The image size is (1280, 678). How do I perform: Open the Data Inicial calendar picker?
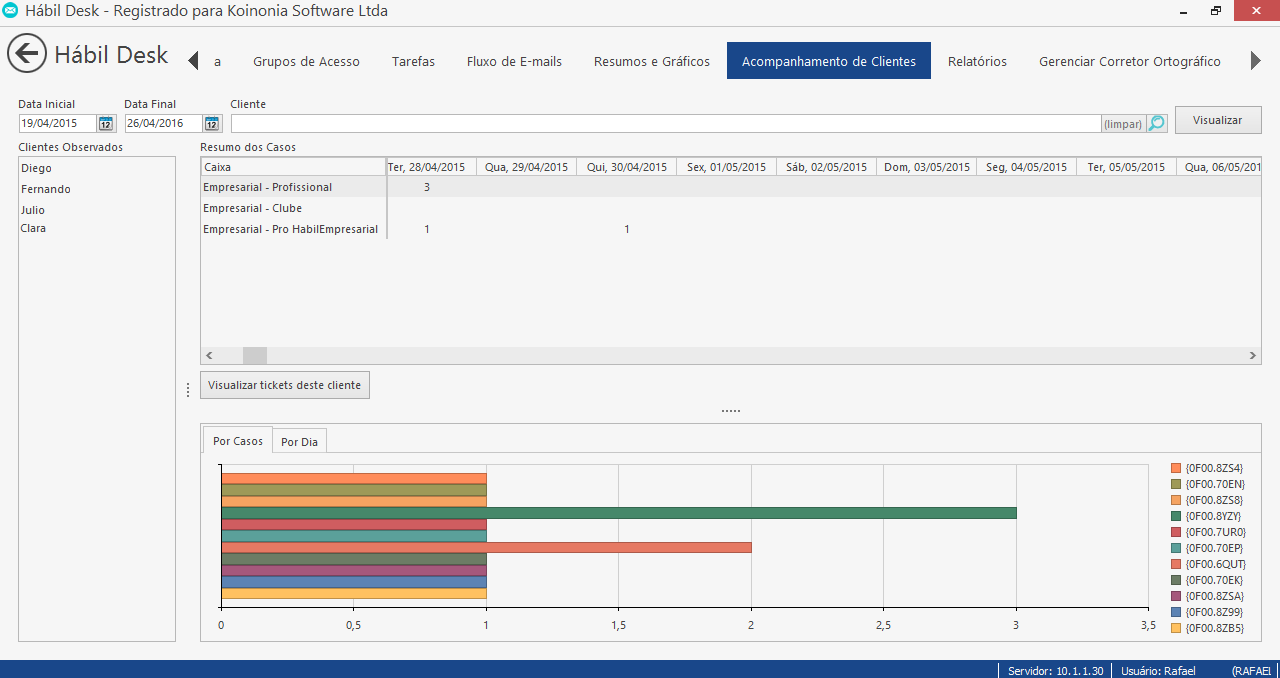coord(106,123)
